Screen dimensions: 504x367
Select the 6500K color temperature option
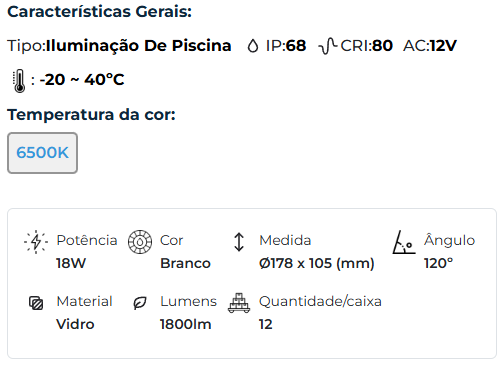pos(42,153)
